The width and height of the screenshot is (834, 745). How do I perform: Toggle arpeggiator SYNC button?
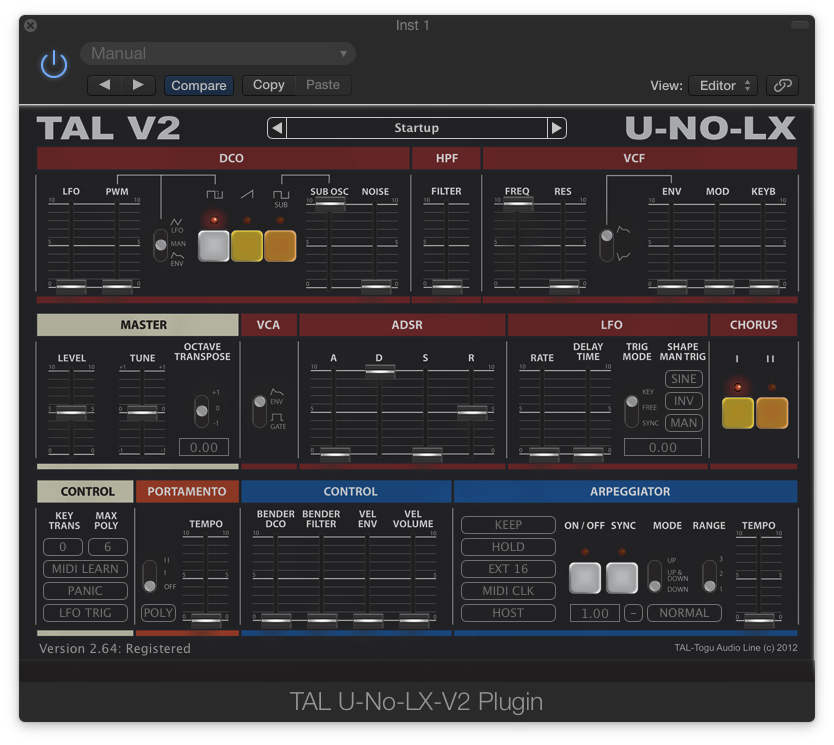[x=622, y=578]
